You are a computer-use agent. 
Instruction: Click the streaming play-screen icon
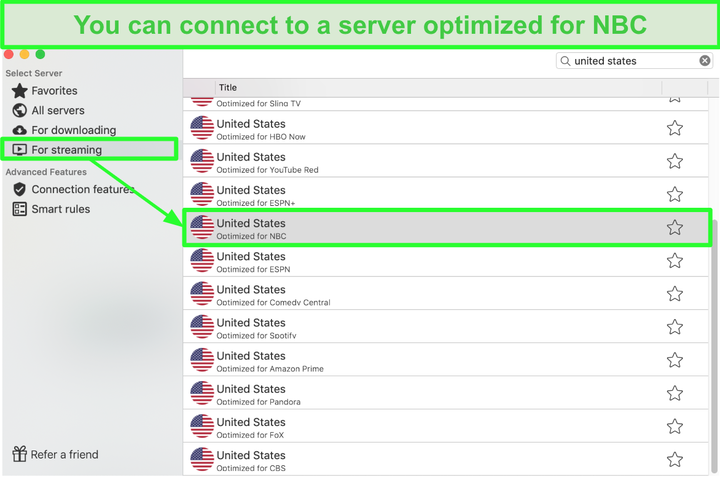[x=20, y=150]
